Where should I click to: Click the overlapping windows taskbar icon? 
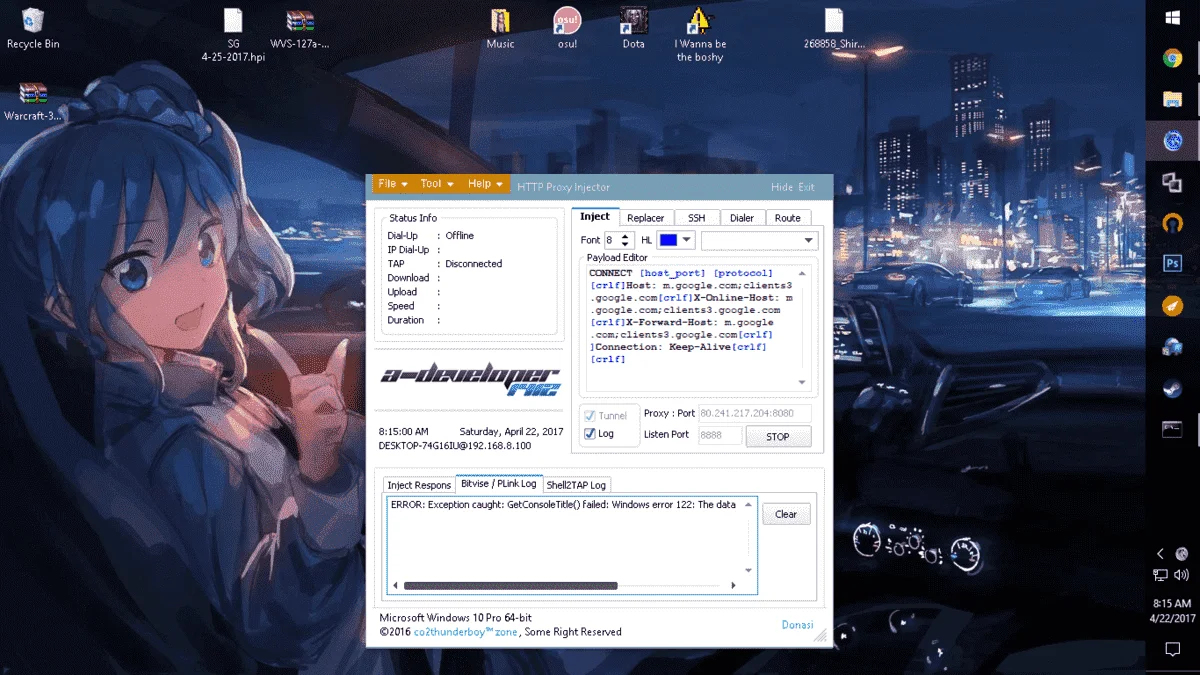[x=1173, y=182]
